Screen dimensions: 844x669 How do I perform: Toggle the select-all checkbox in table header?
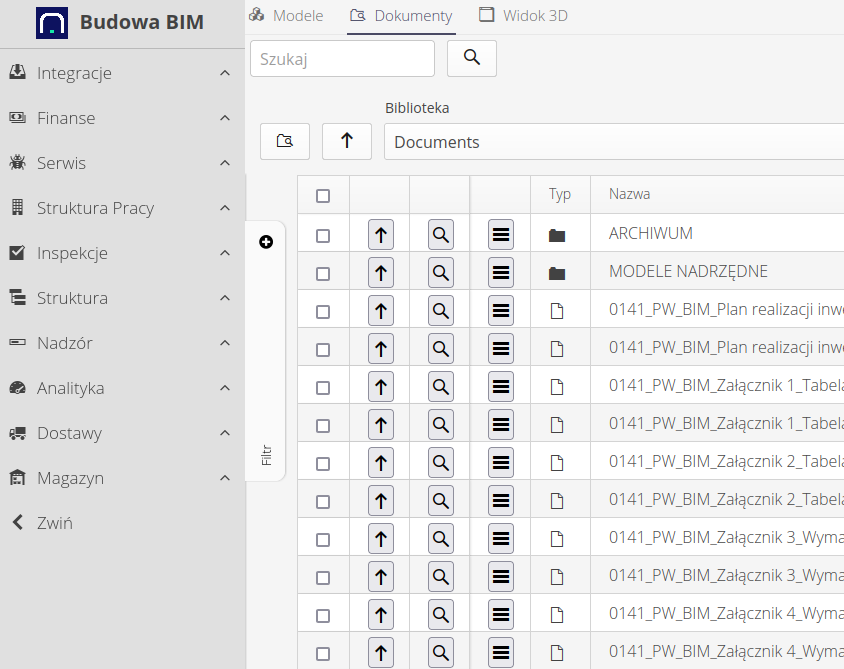[323, 196]
